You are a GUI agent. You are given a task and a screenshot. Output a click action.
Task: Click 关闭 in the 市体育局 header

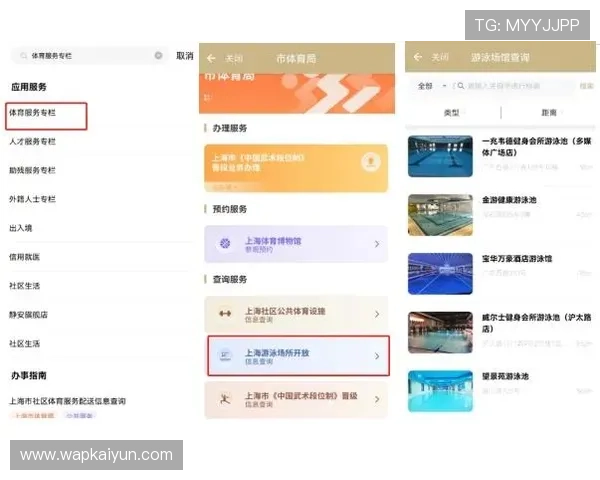coord(234,59)
